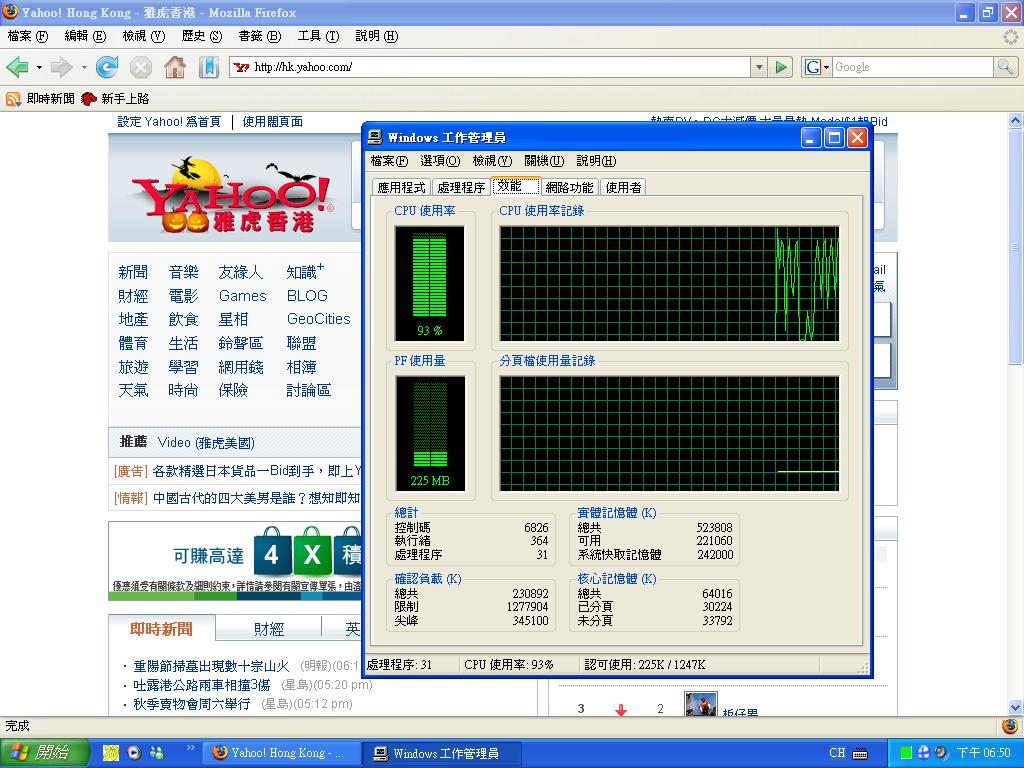Open Firefox 書籤(B) menu
This screenshot has width=1024, height=768.
(x=257, y=36)
